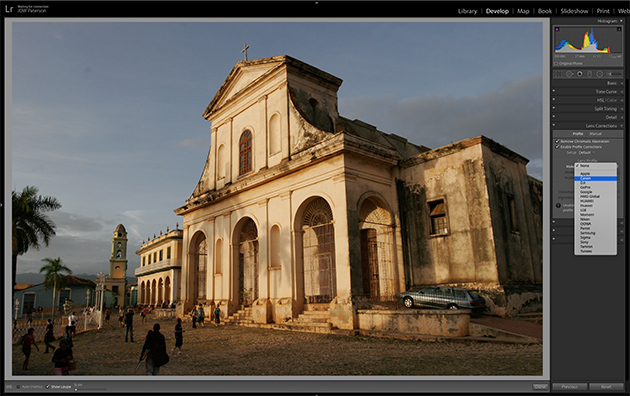Open the Slideshow module
630x396 pixels.
point(574,11)
